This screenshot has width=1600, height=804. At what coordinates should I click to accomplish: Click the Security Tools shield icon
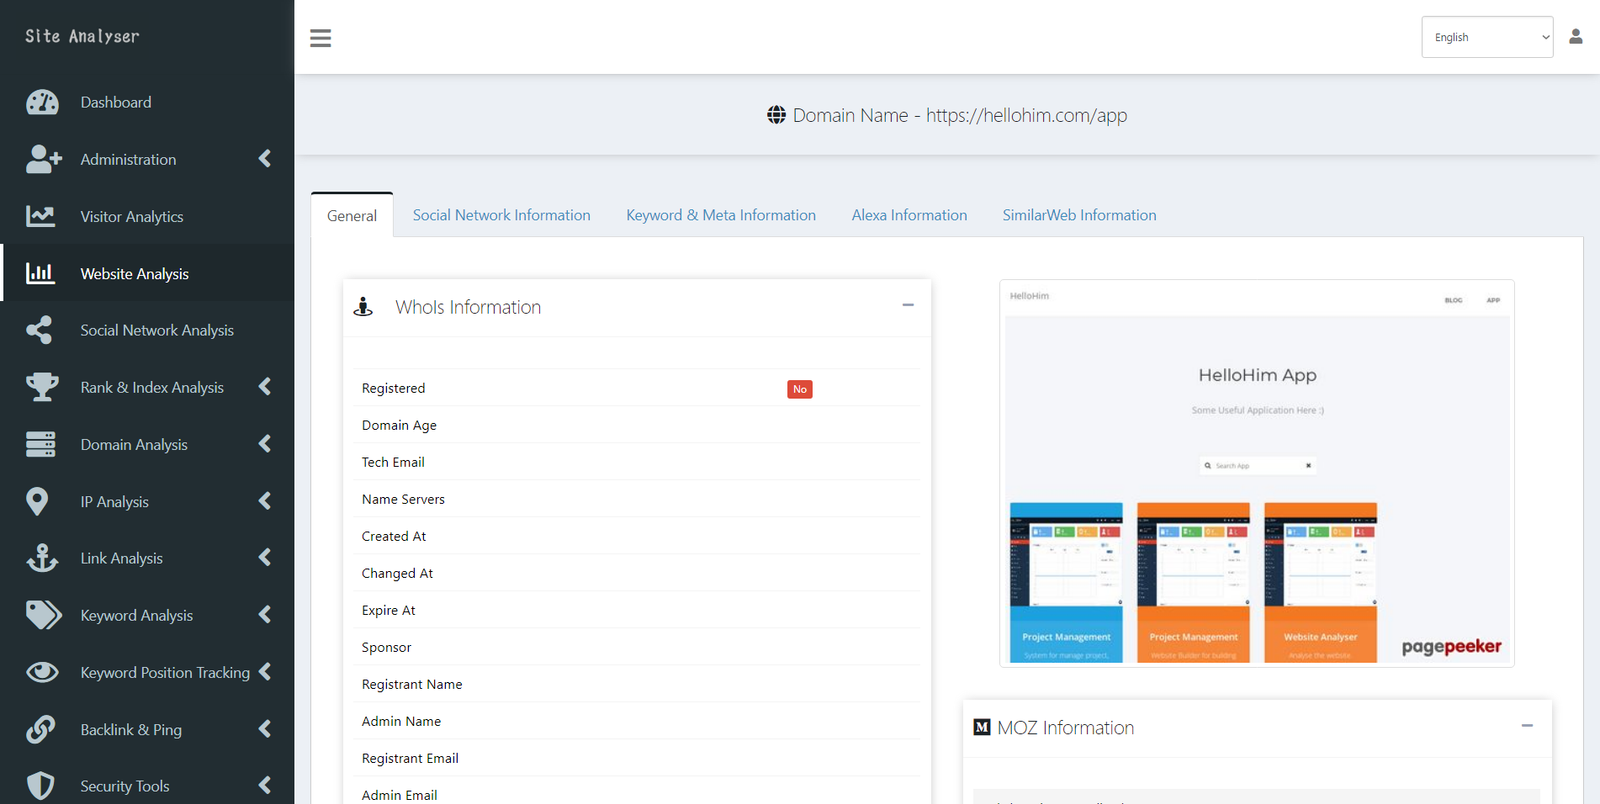pos(41,786)
